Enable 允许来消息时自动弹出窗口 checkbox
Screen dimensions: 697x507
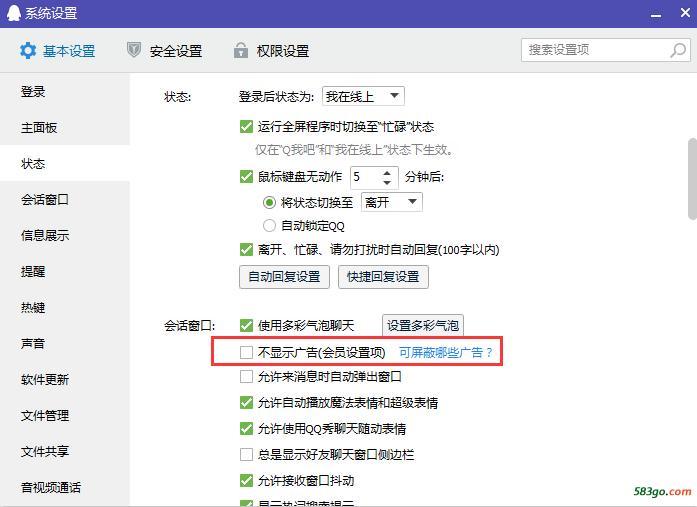pyautogui.click(x=246, y=377)
